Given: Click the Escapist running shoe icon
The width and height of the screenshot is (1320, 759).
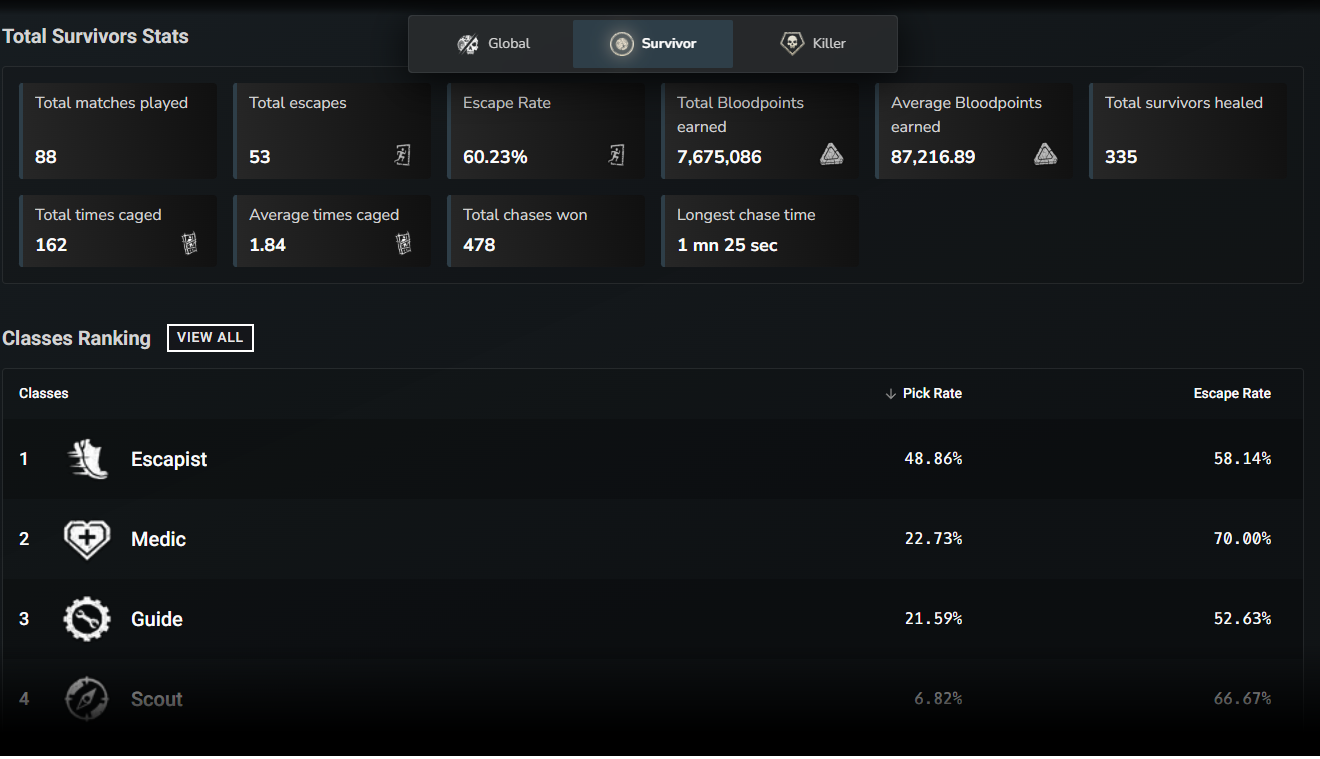Looking at the screenshot, I should (87, 459).
